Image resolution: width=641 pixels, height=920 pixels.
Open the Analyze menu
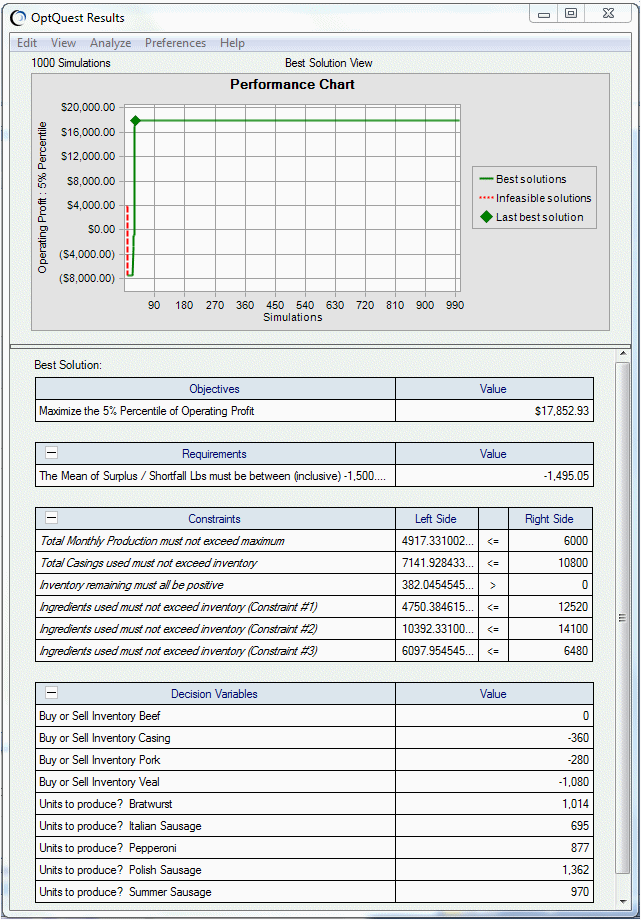[x=110, y=43]
